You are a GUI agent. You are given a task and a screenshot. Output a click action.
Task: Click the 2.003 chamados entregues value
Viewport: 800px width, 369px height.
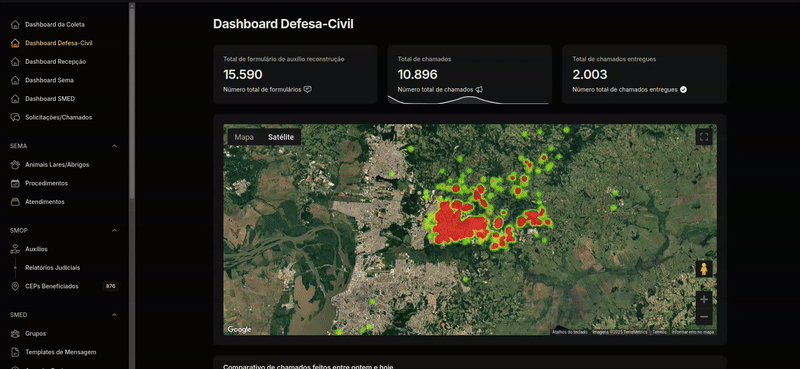[590, 75]
